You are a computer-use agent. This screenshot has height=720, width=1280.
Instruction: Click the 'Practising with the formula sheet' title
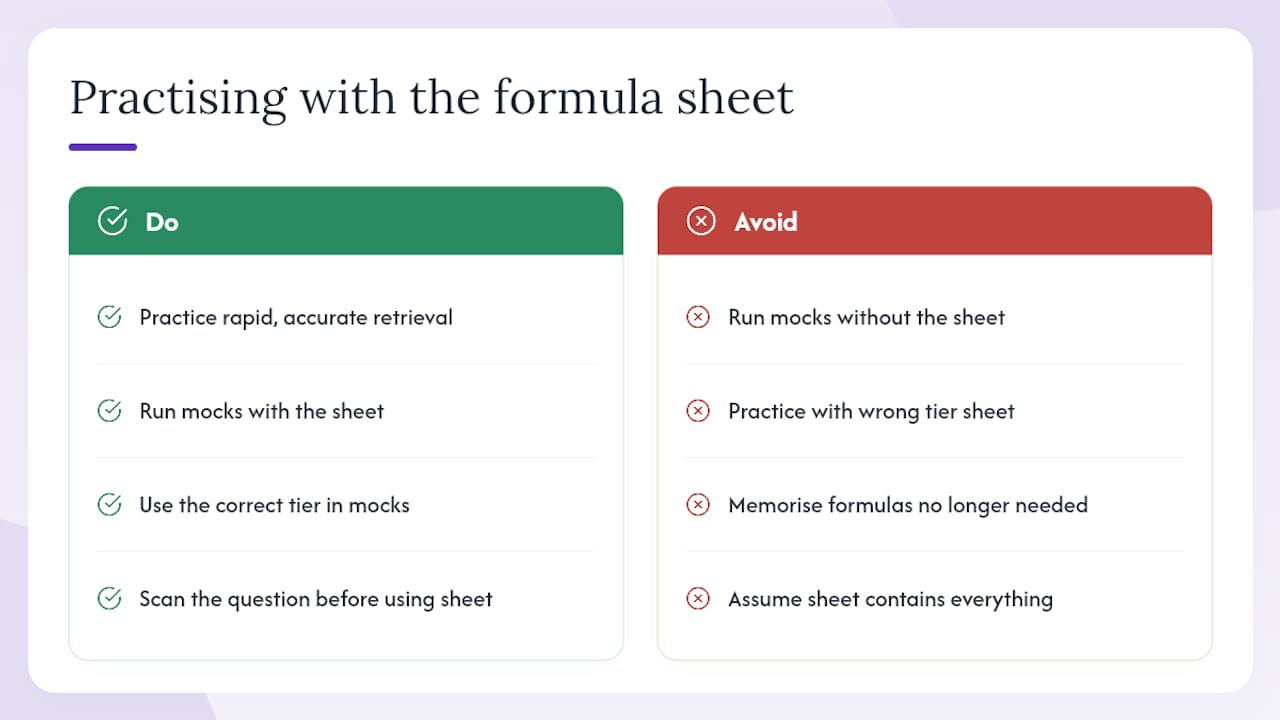431,98
